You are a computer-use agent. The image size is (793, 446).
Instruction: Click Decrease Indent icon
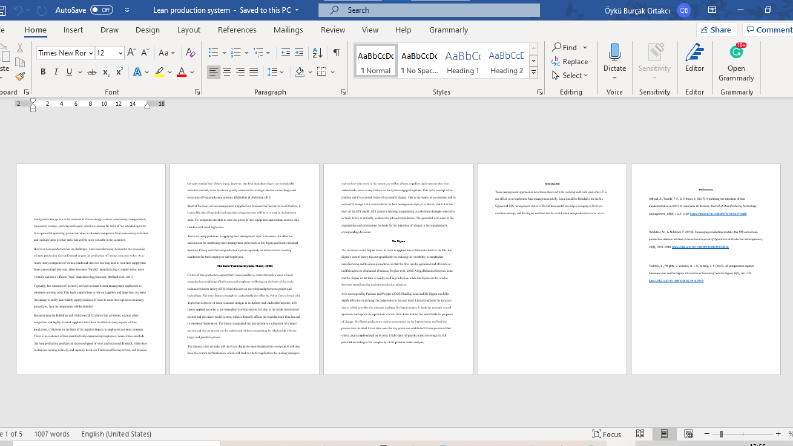click(286, 53)
